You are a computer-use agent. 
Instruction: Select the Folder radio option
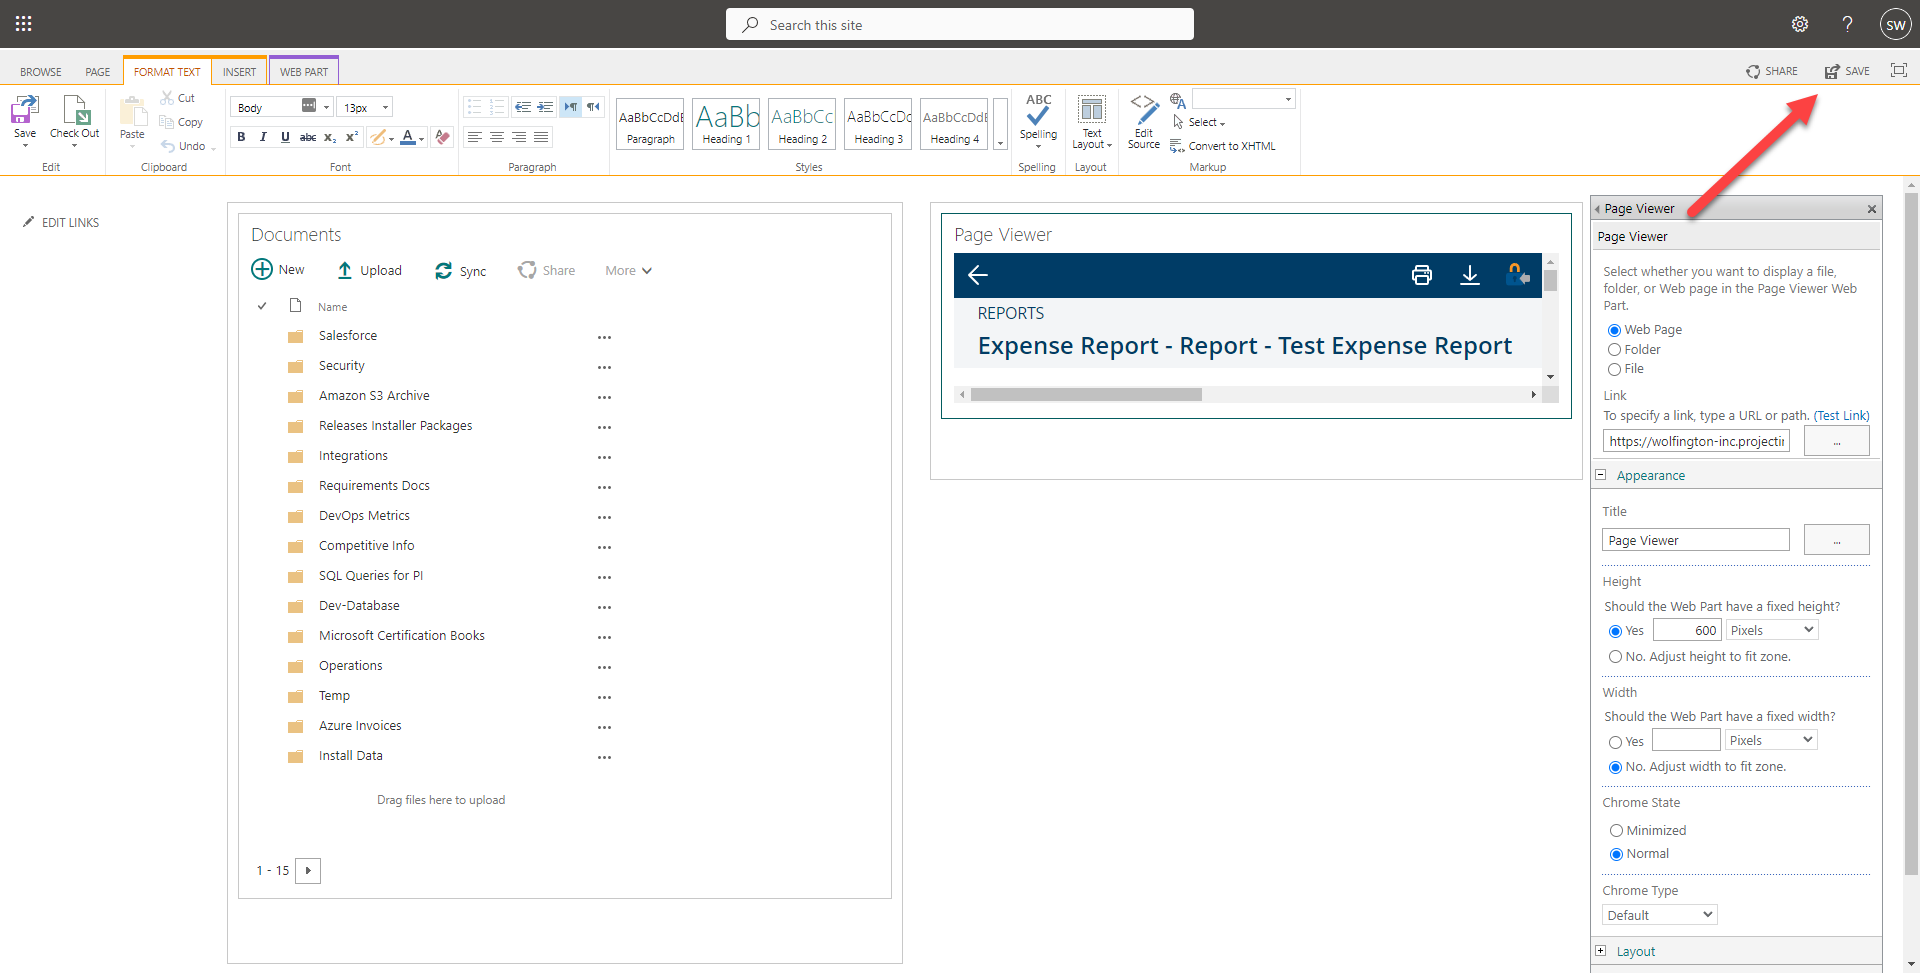coord(1614,350)
